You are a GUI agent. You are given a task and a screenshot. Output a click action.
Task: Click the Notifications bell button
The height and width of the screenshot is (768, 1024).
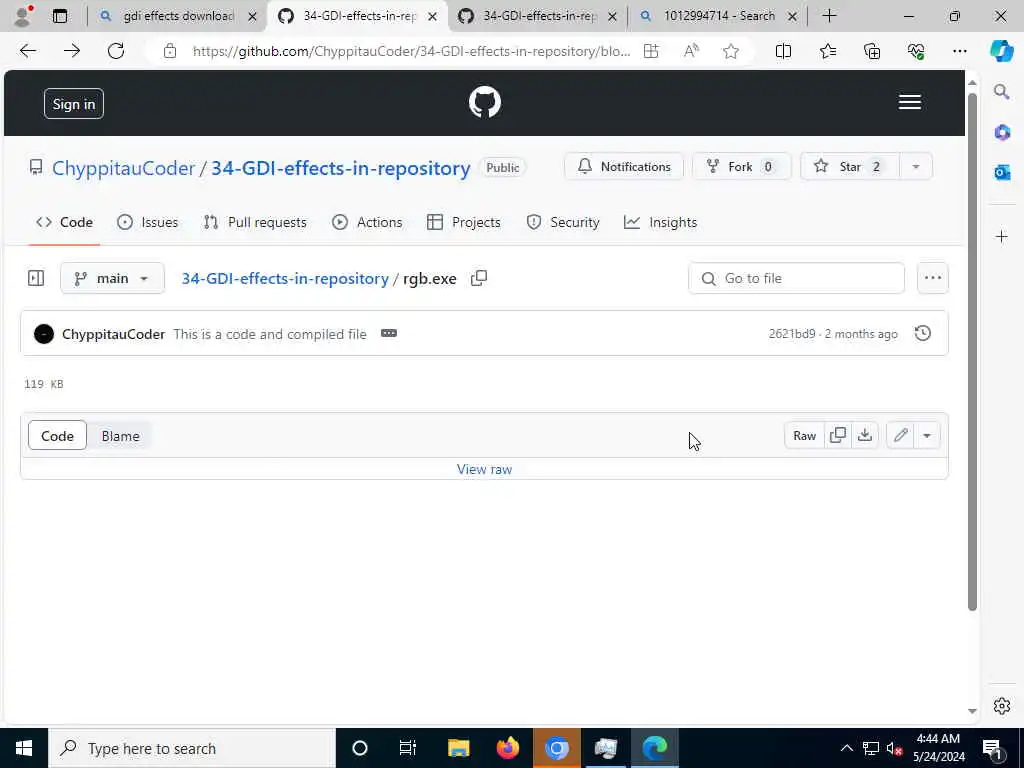click(x=624, y=167)
